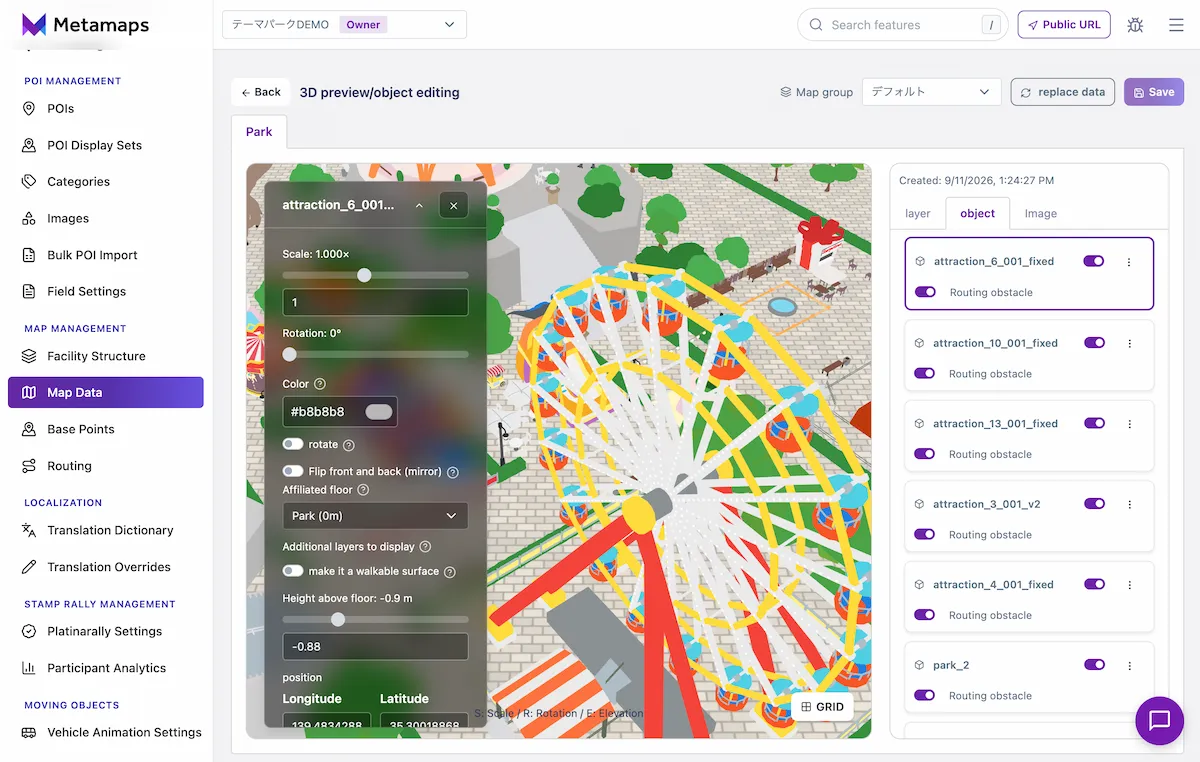Open the debug bug icon
Viewport: 1200px width, 762px height.
pos(1135,25)
